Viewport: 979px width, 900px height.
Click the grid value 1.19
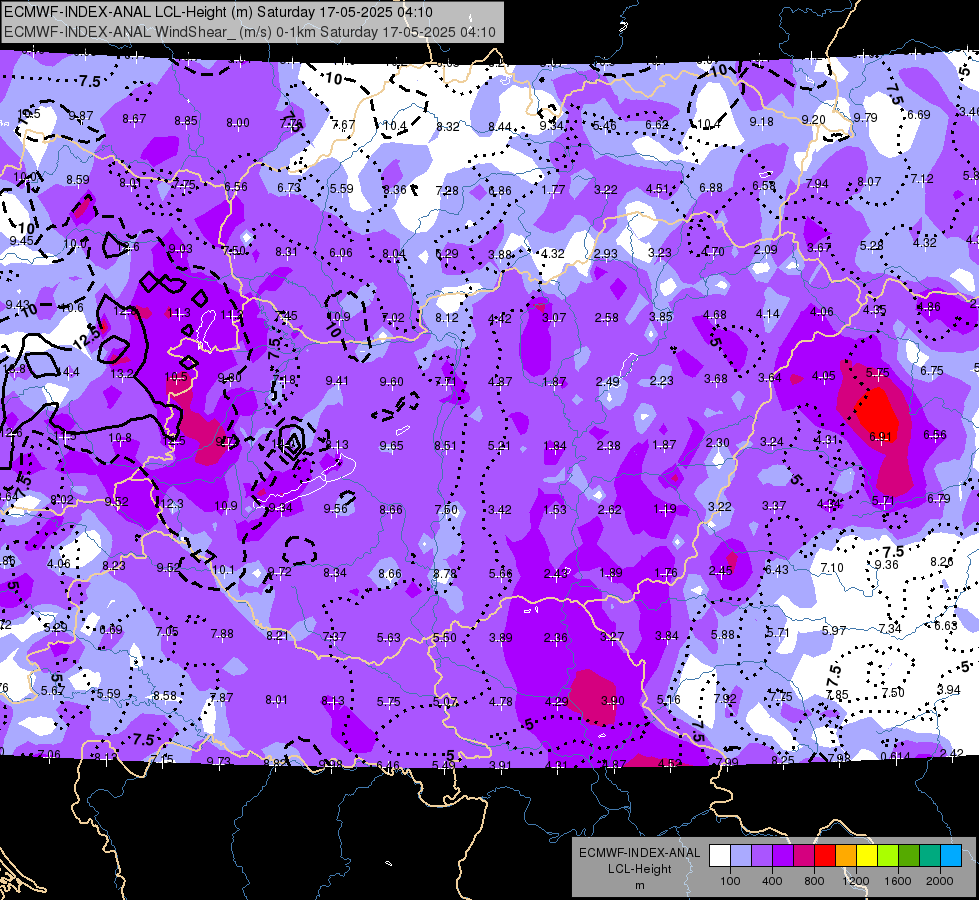coord(665,509)
